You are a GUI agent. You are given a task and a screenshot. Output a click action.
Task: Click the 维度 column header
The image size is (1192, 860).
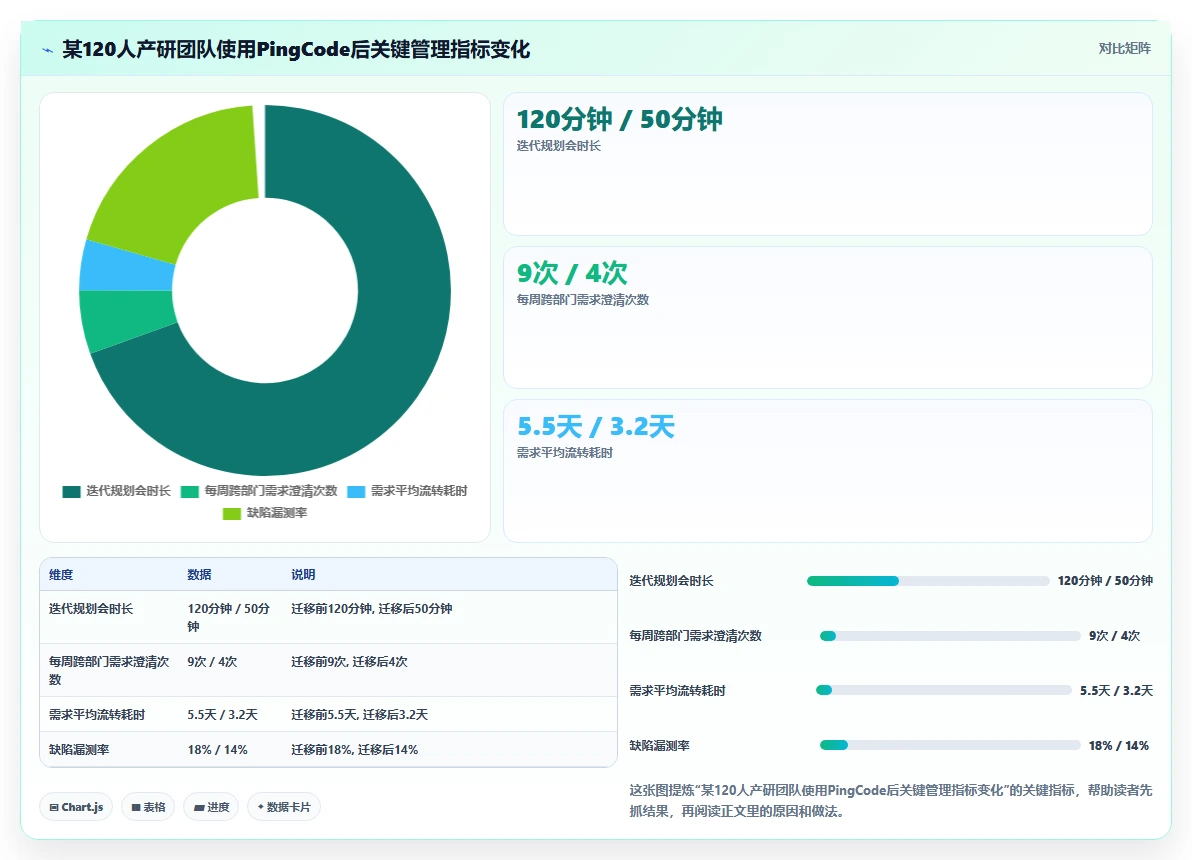coord(62,575)
